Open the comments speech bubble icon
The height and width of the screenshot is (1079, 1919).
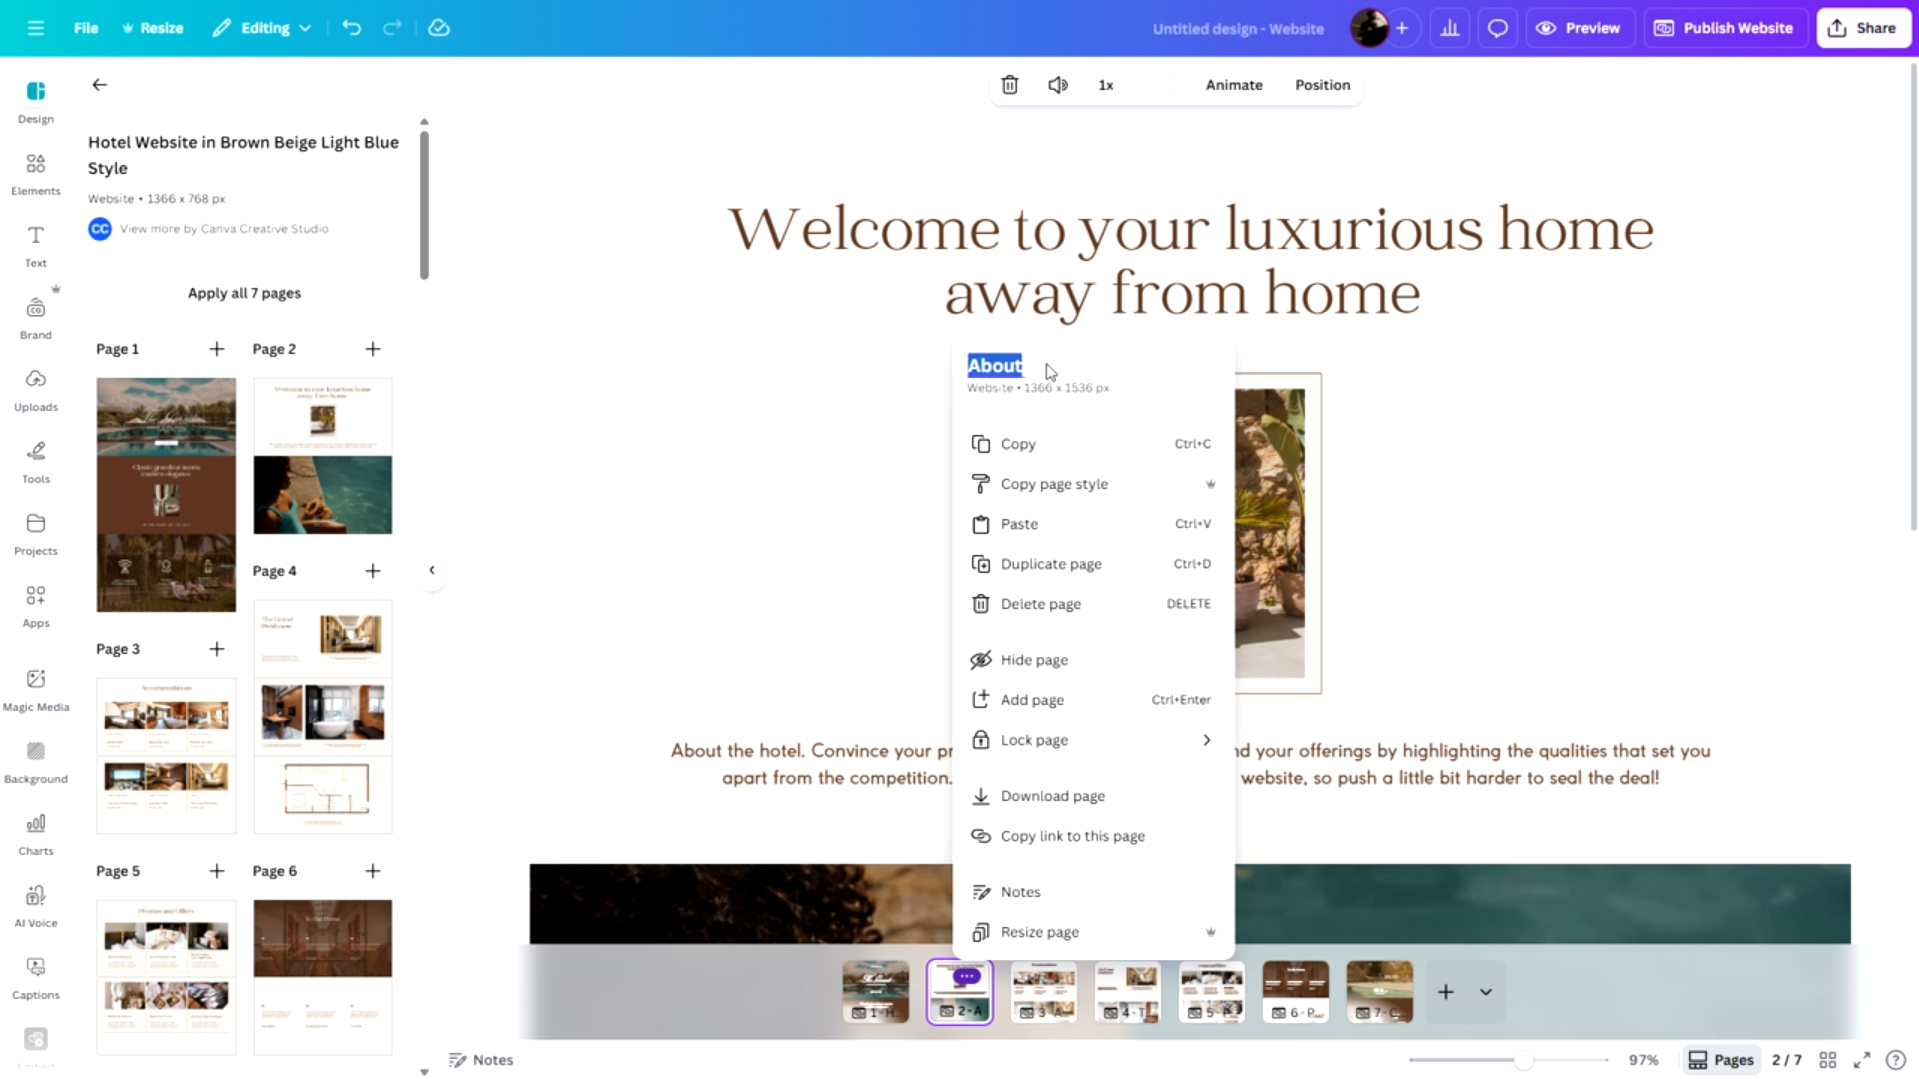pos(1497,28)
